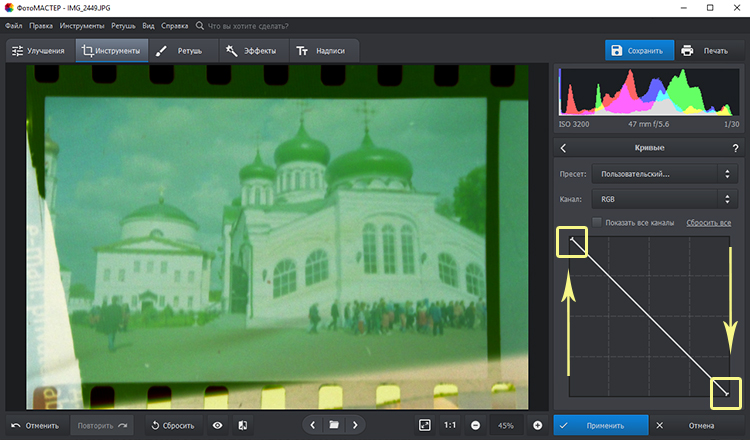This screenshot has width=750, height=440.
Task: Click the top-left curve control point
Action: coord(573,239)
